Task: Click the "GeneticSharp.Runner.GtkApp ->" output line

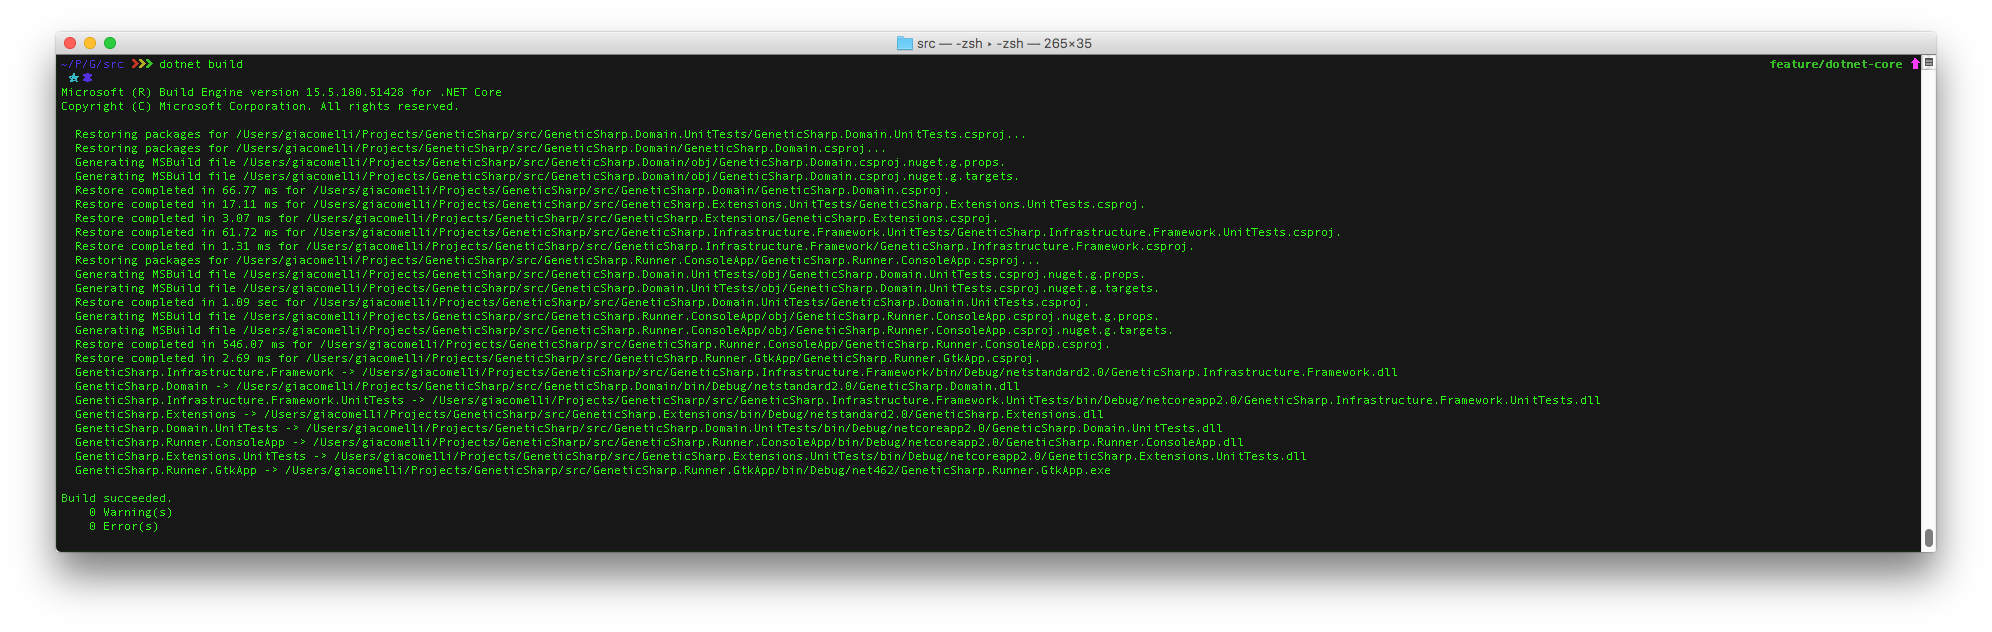Action: pos(593,470)
